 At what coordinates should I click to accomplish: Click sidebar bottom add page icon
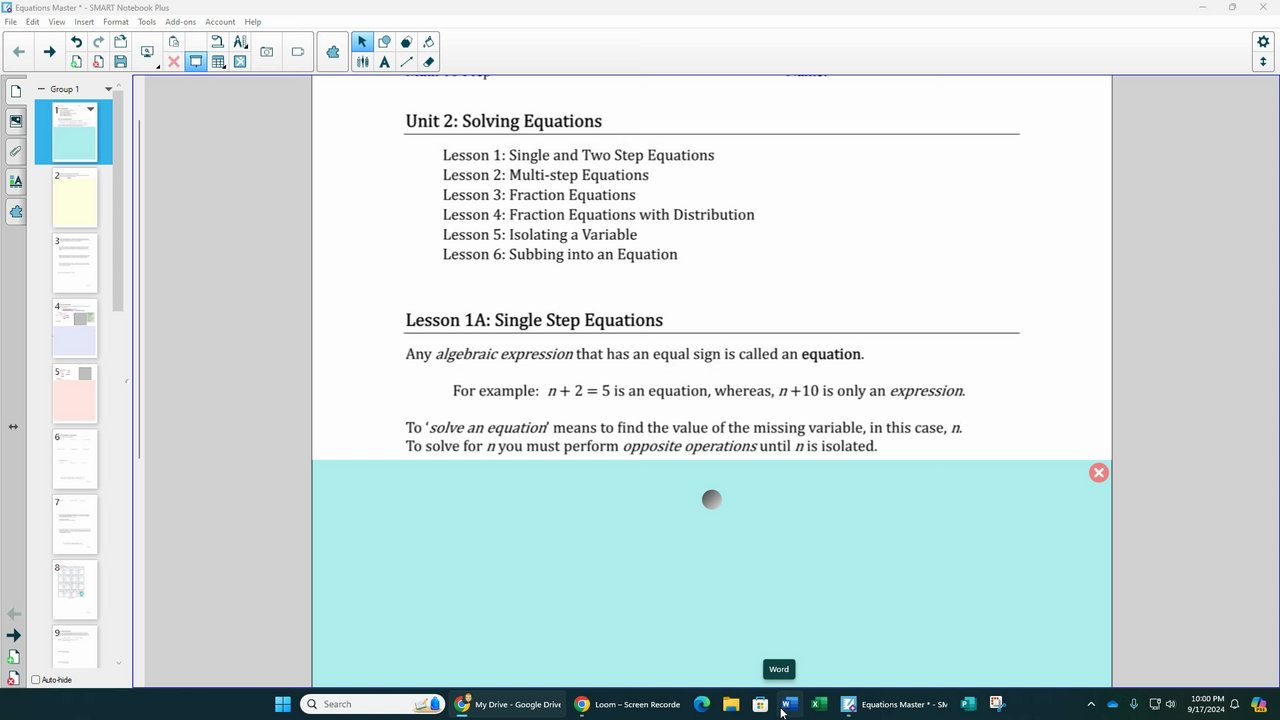(13, 657)
